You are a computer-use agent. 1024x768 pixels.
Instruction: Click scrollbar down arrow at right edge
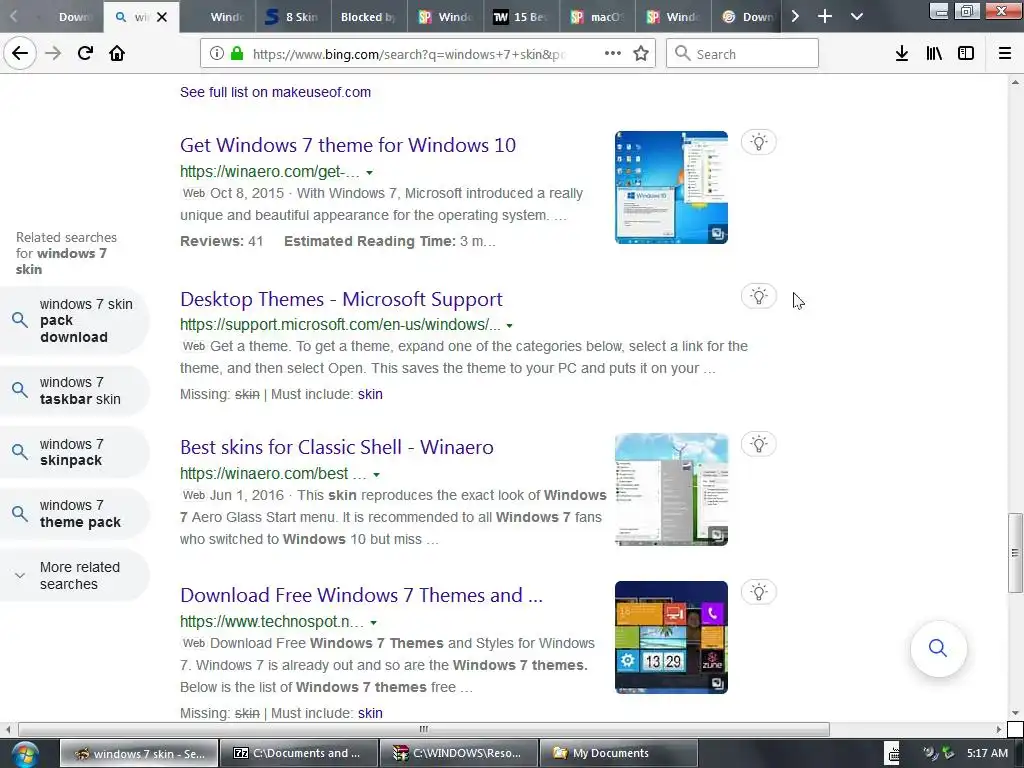tap(1015, 713)
